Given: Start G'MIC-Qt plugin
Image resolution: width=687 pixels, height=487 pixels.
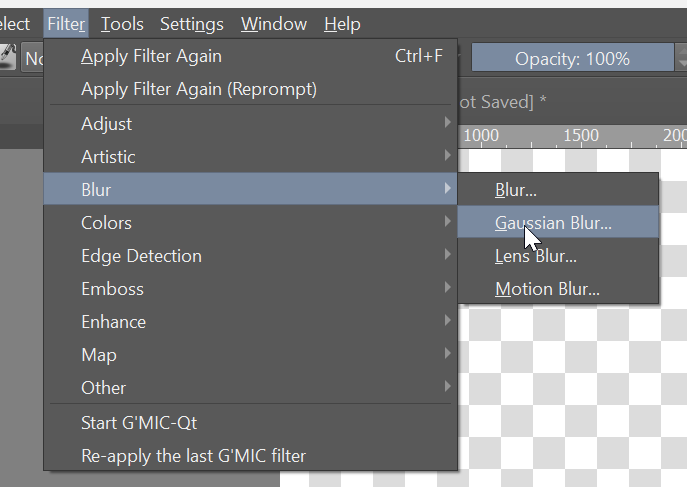Looking at the screenshot, I should click(x=139, y=423).
